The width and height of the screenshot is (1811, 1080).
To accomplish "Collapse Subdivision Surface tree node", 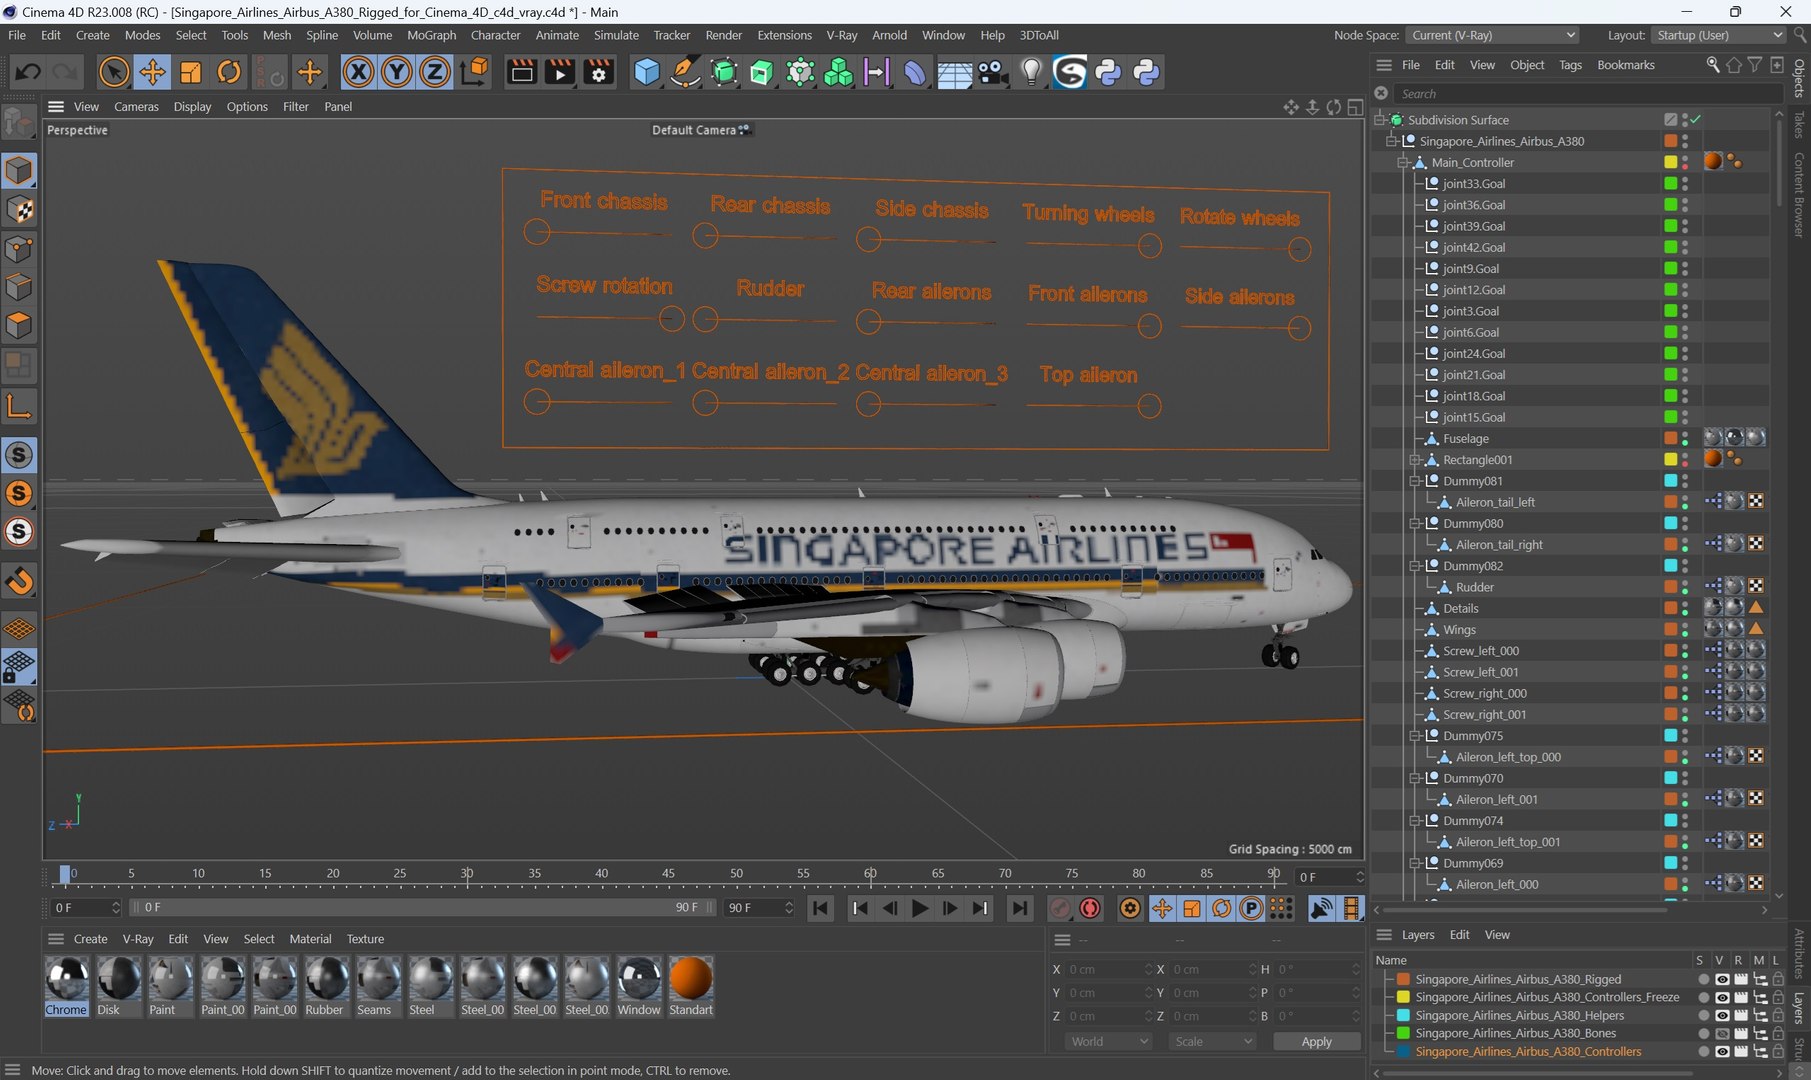I will (1380, 120).
